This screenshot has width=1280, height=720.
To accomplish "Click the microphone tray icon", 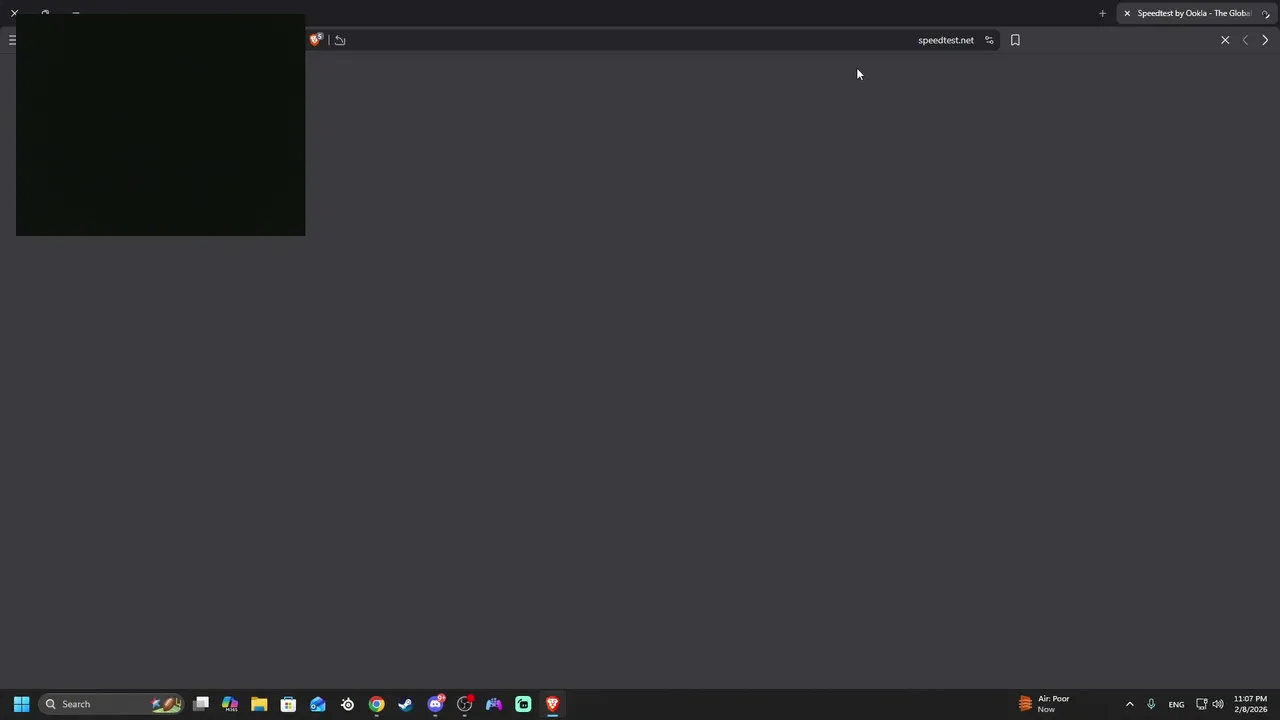I will click(1151, 704).
